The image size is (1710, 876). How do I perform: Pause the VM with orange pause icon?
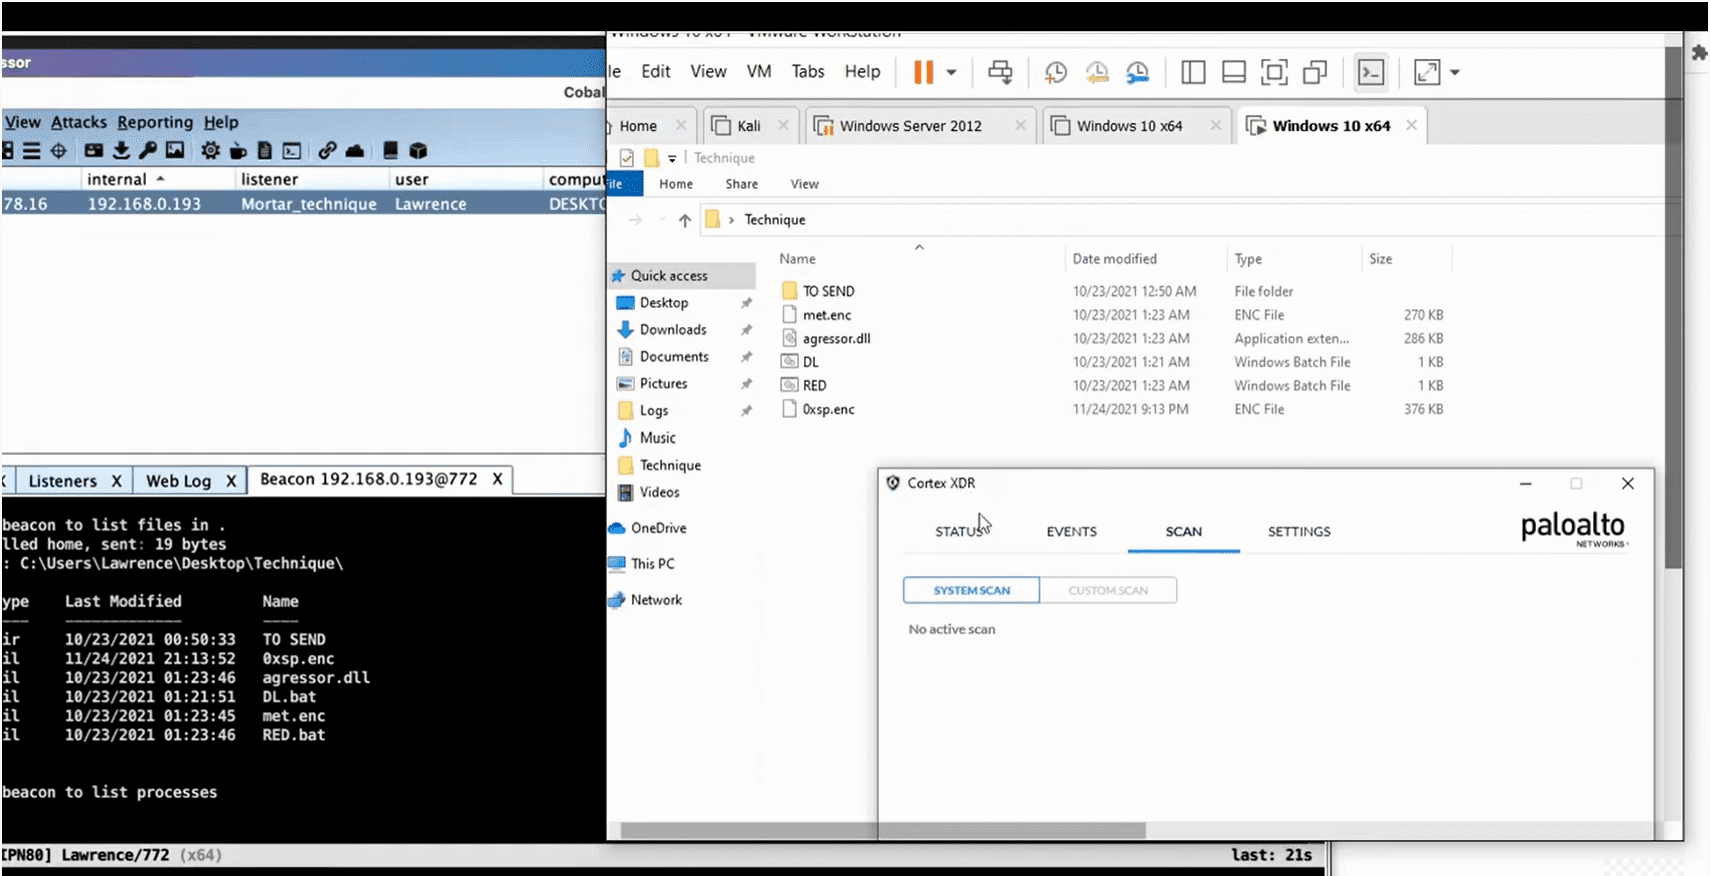tap(924, 72)
